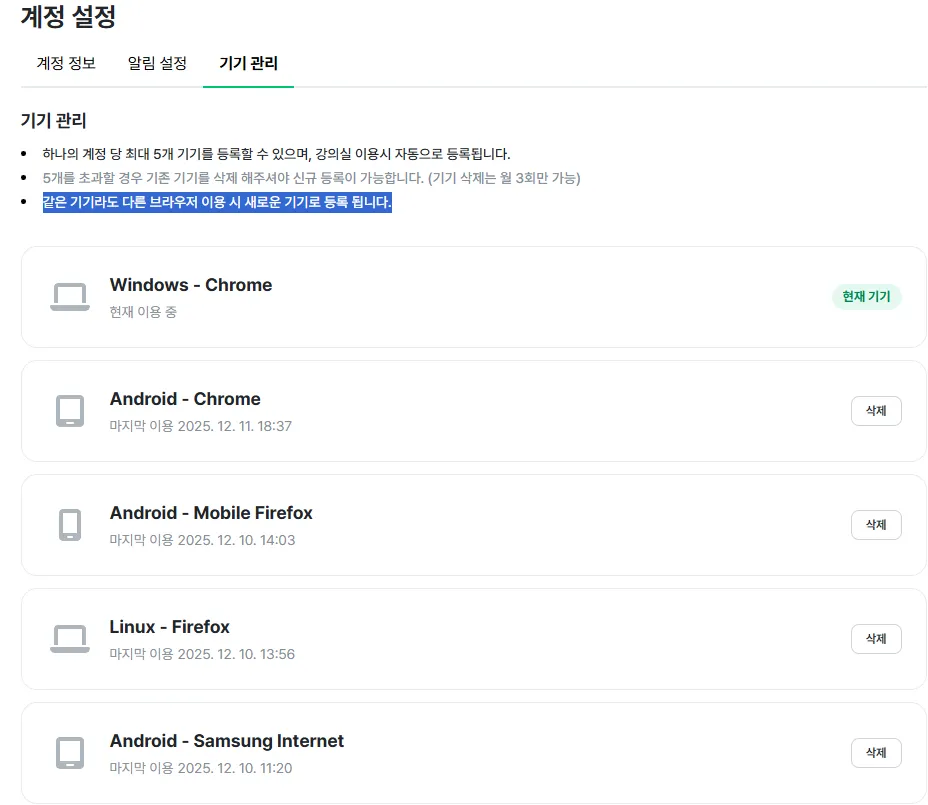Click the tablet icon for Android - Chrome
928x805 pixels.
[69, 411]
